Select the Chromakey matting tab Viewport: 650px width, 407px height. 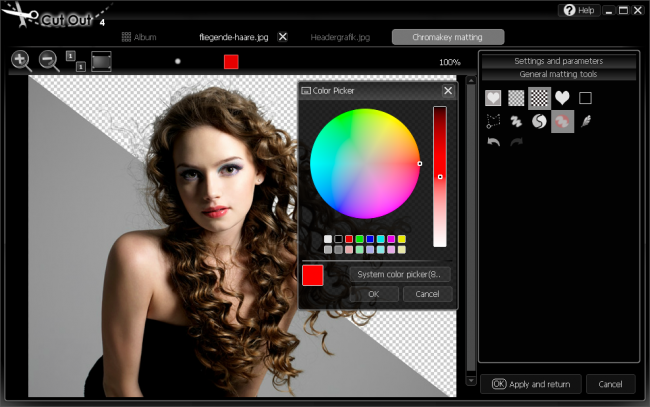click(x=448, y=37)
